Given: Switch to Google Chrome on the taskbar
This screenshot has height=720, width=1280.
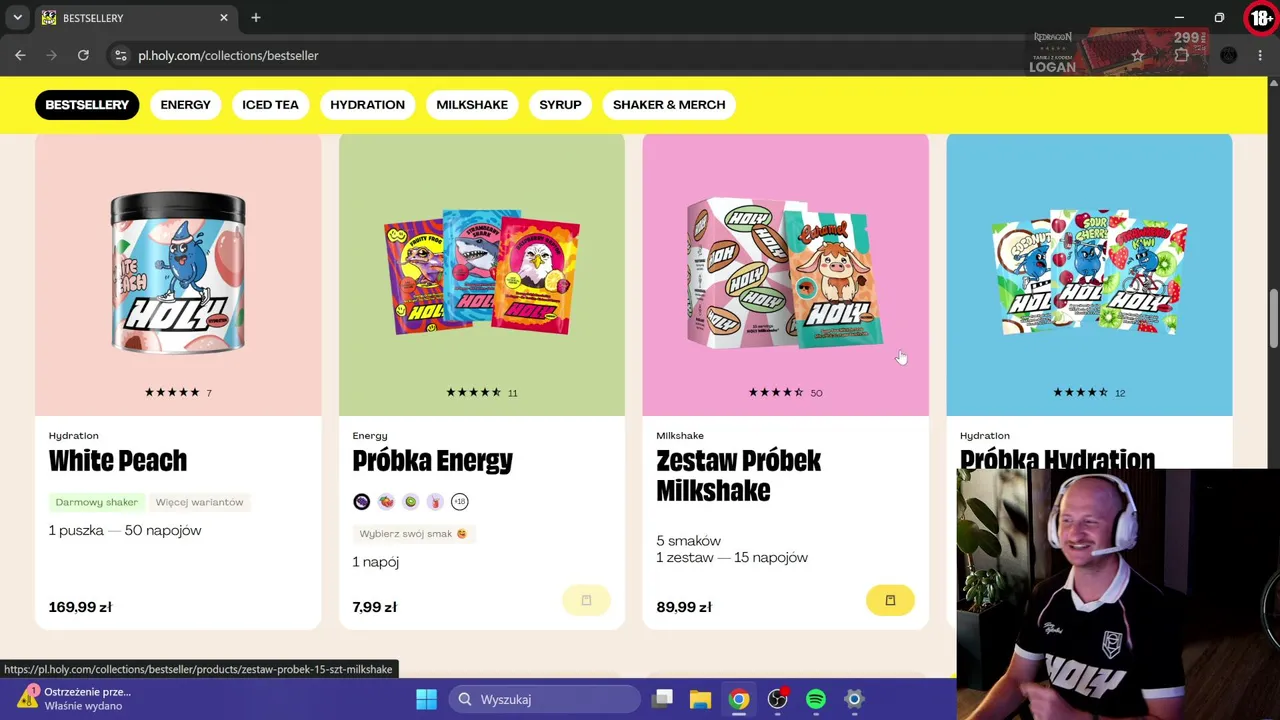Looking at the screenshot, I should [739, 699].
